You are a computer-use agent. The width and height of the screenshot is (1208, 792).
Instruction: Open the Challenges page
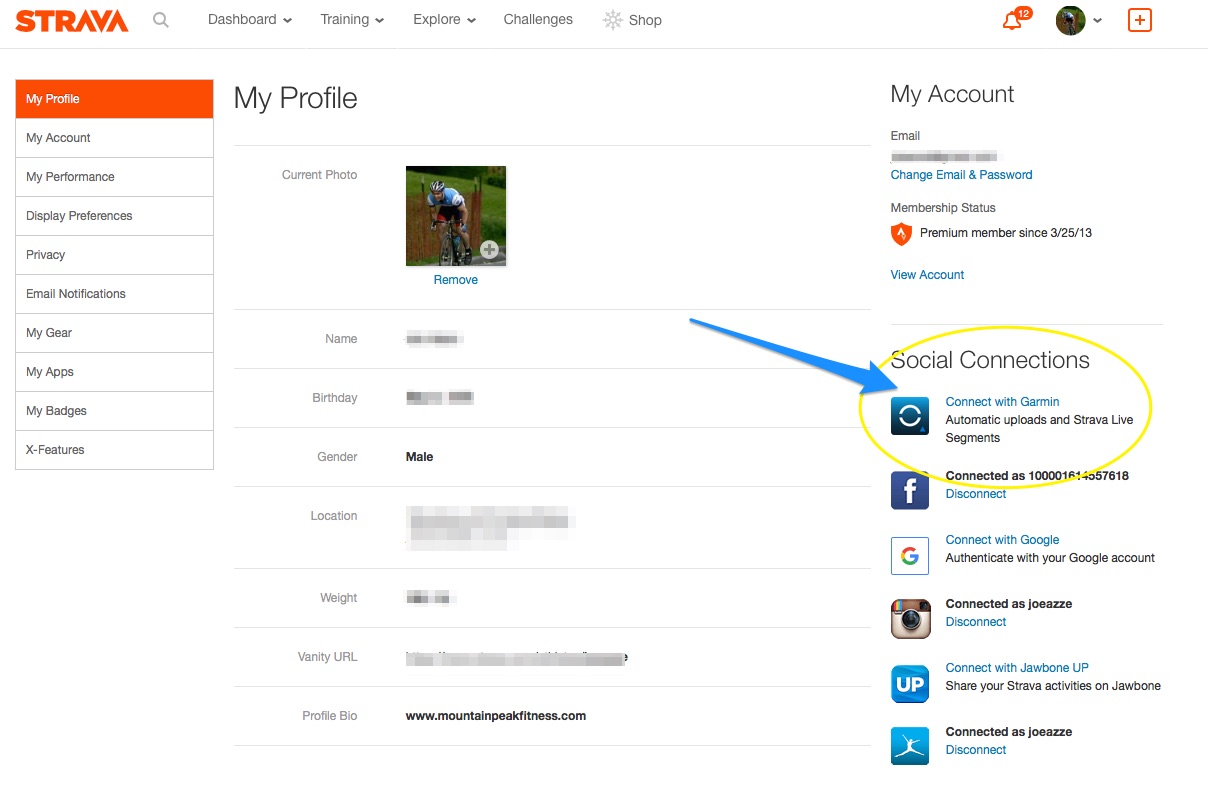pyautogui.click(x=538, y=20)
